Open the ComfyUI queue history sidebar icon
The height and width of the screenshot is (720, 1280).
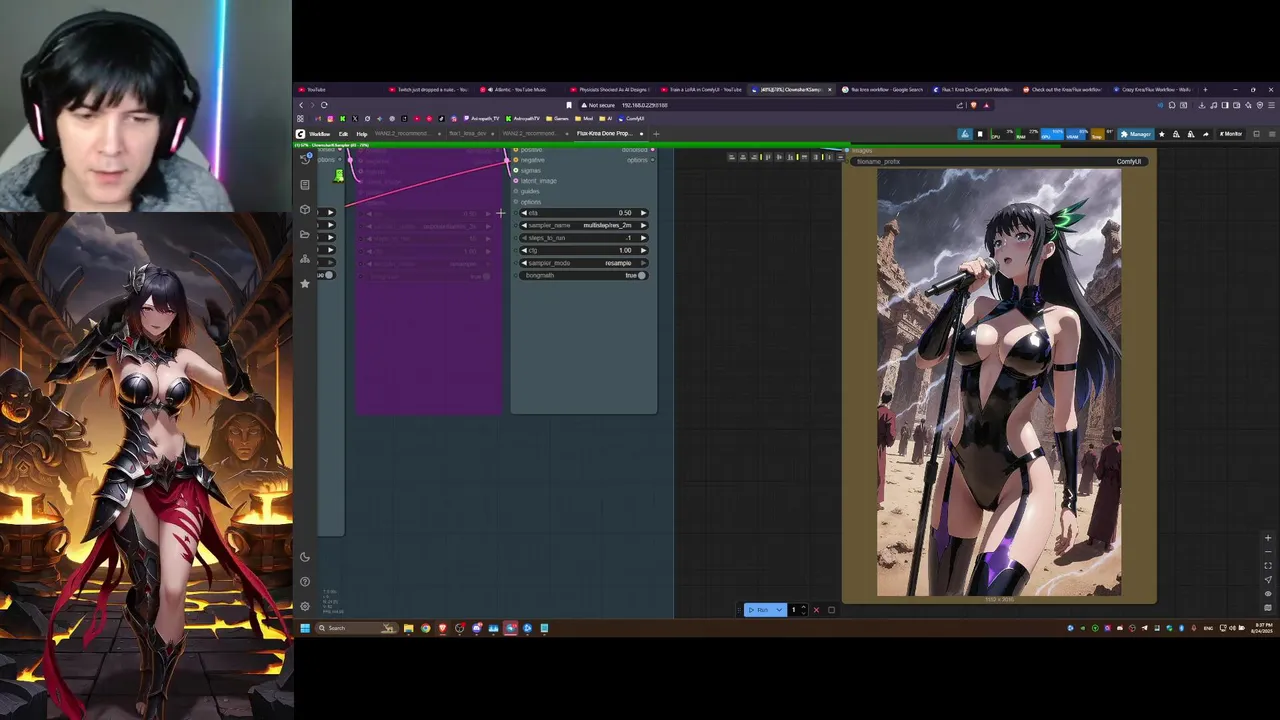305,159
